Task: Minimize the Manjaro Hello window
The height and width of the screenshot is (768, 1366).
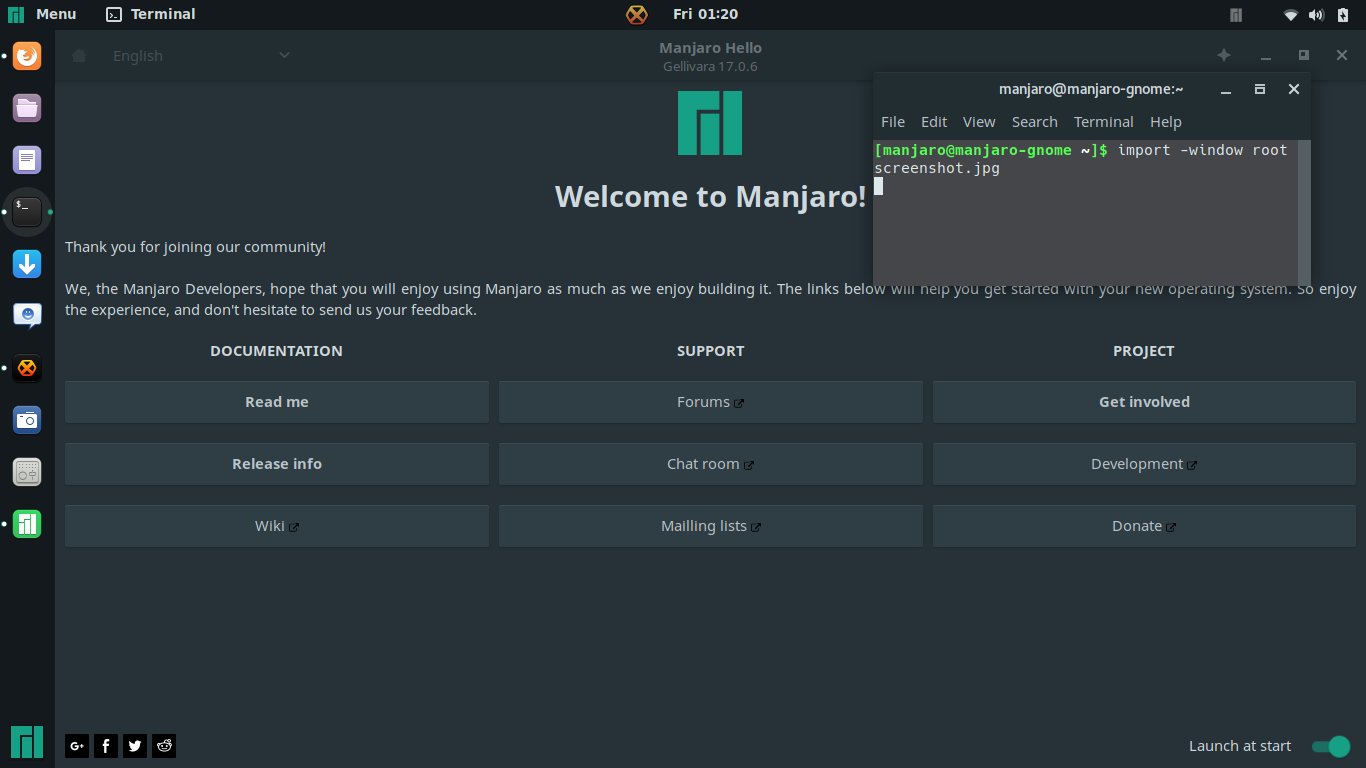Action: coord(1265,56)
